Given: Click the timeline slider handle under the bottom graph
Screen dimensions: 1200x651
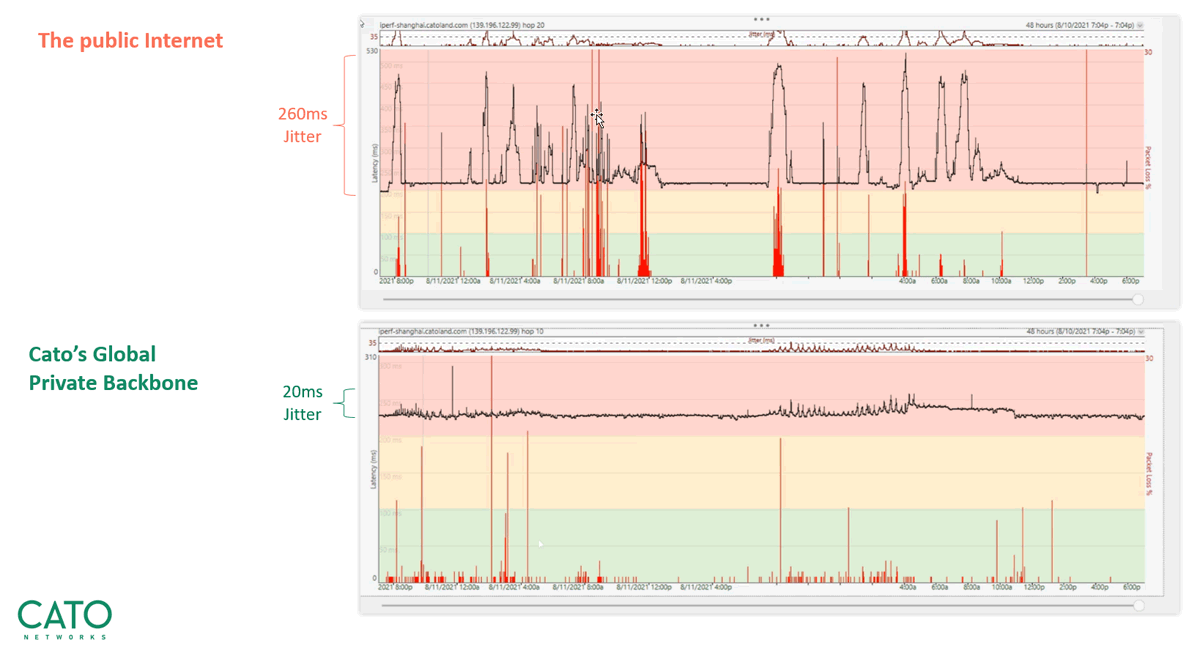Looking at the screenshot, I should coord(1138,605).
